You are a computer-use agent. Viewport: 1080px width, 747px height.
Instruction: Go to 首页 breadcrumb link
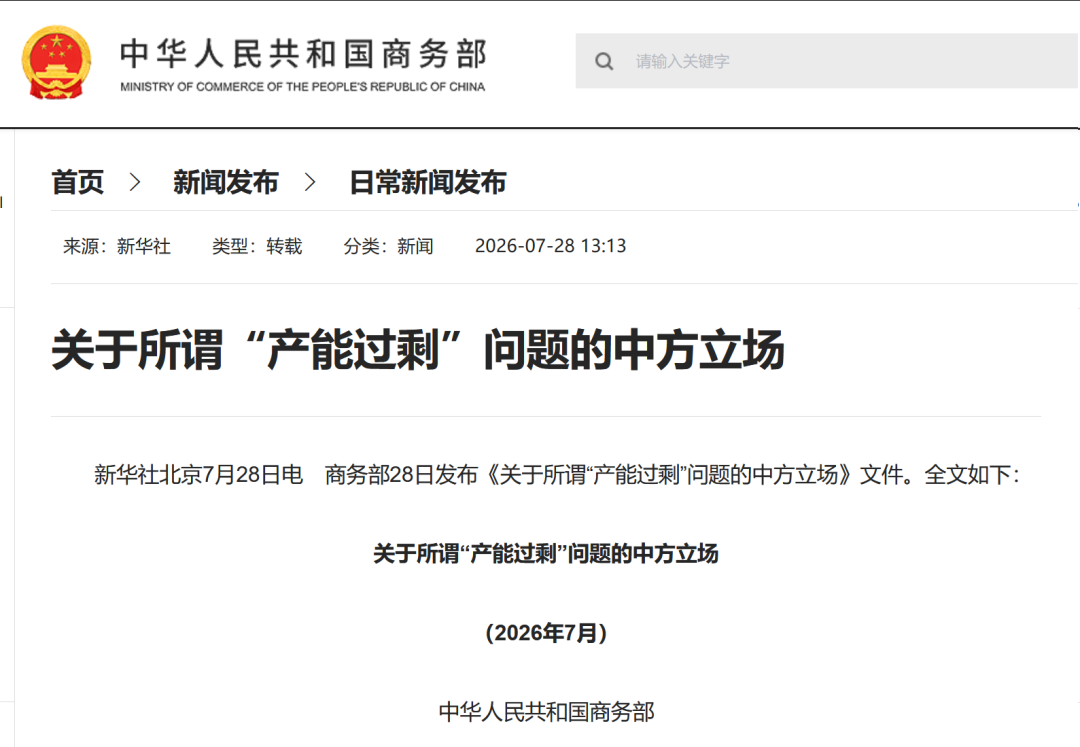click(x=78, y=182)
